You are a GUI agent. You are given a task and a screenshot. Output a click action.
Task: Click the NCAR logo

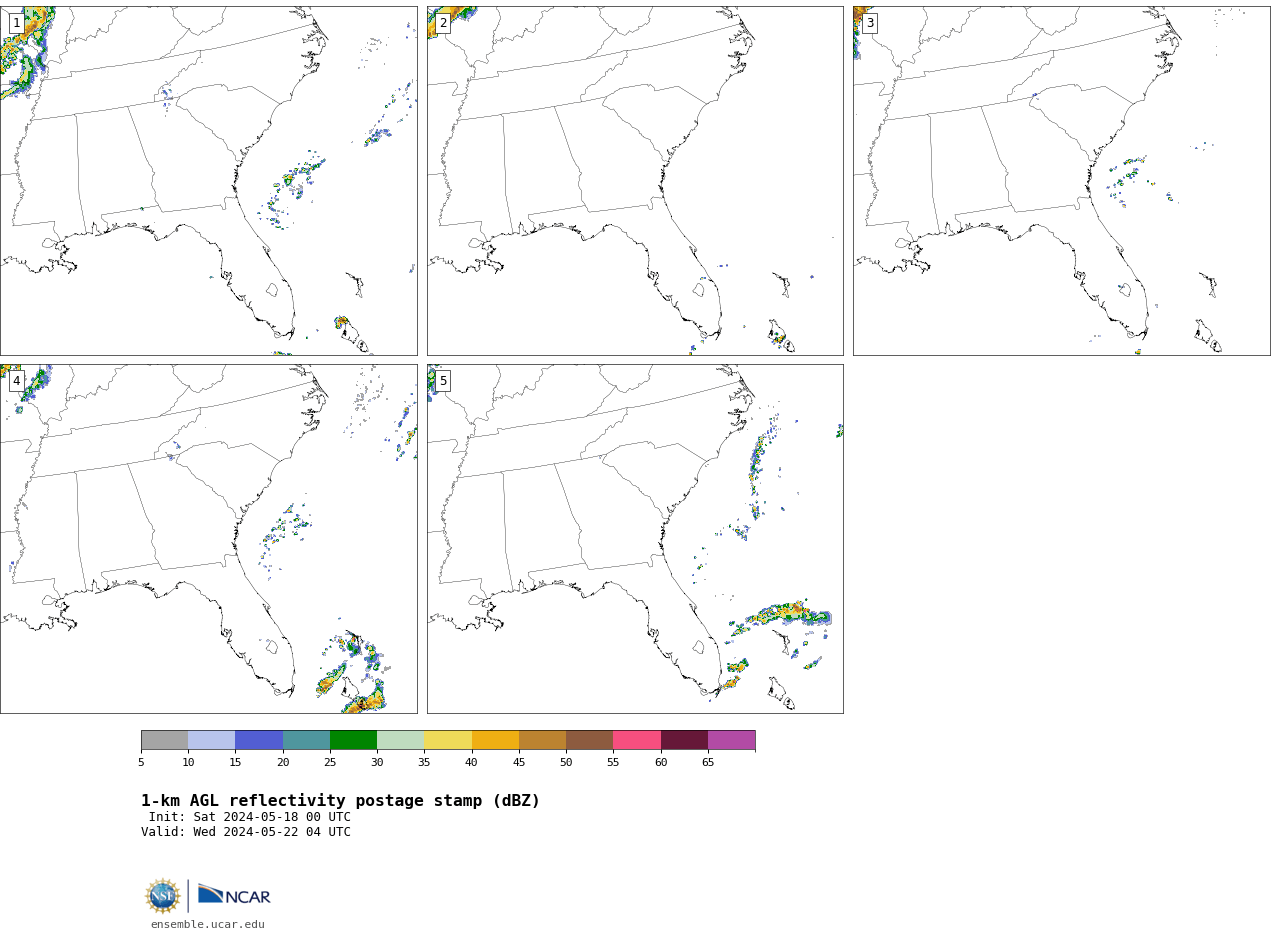click(x=234, y=895)
